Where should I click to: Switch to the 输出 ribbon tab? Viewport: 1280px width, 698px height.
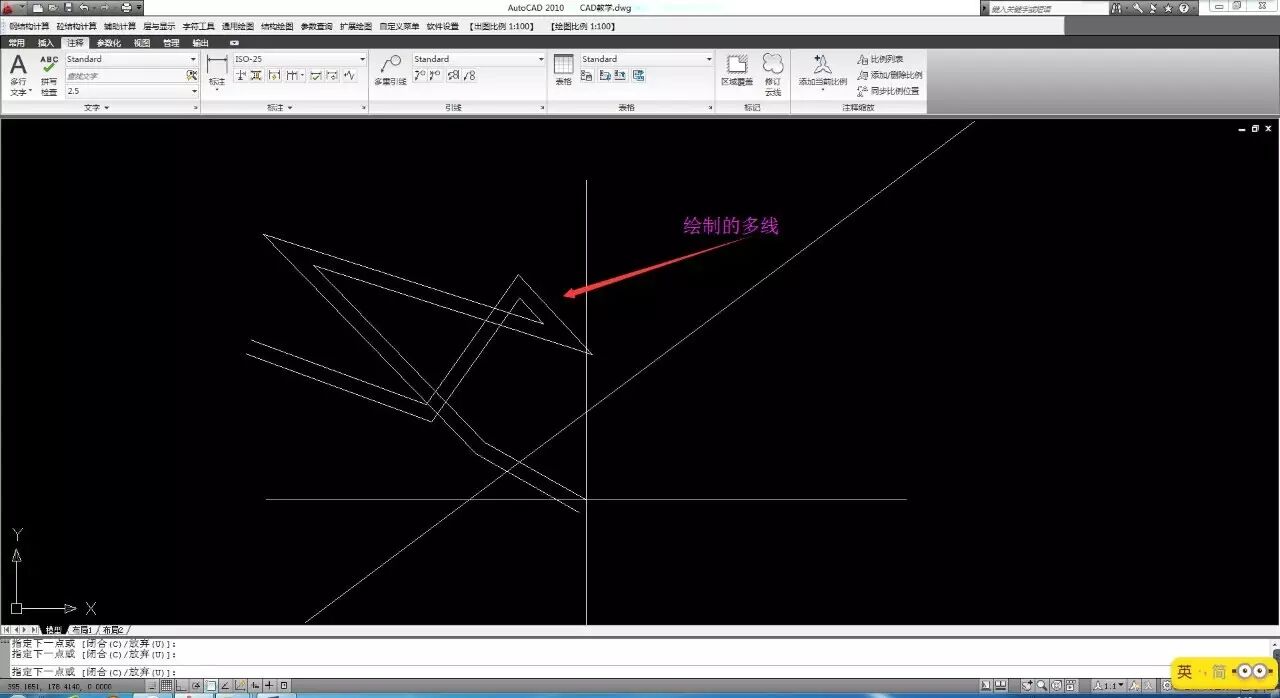coord(201,43)
